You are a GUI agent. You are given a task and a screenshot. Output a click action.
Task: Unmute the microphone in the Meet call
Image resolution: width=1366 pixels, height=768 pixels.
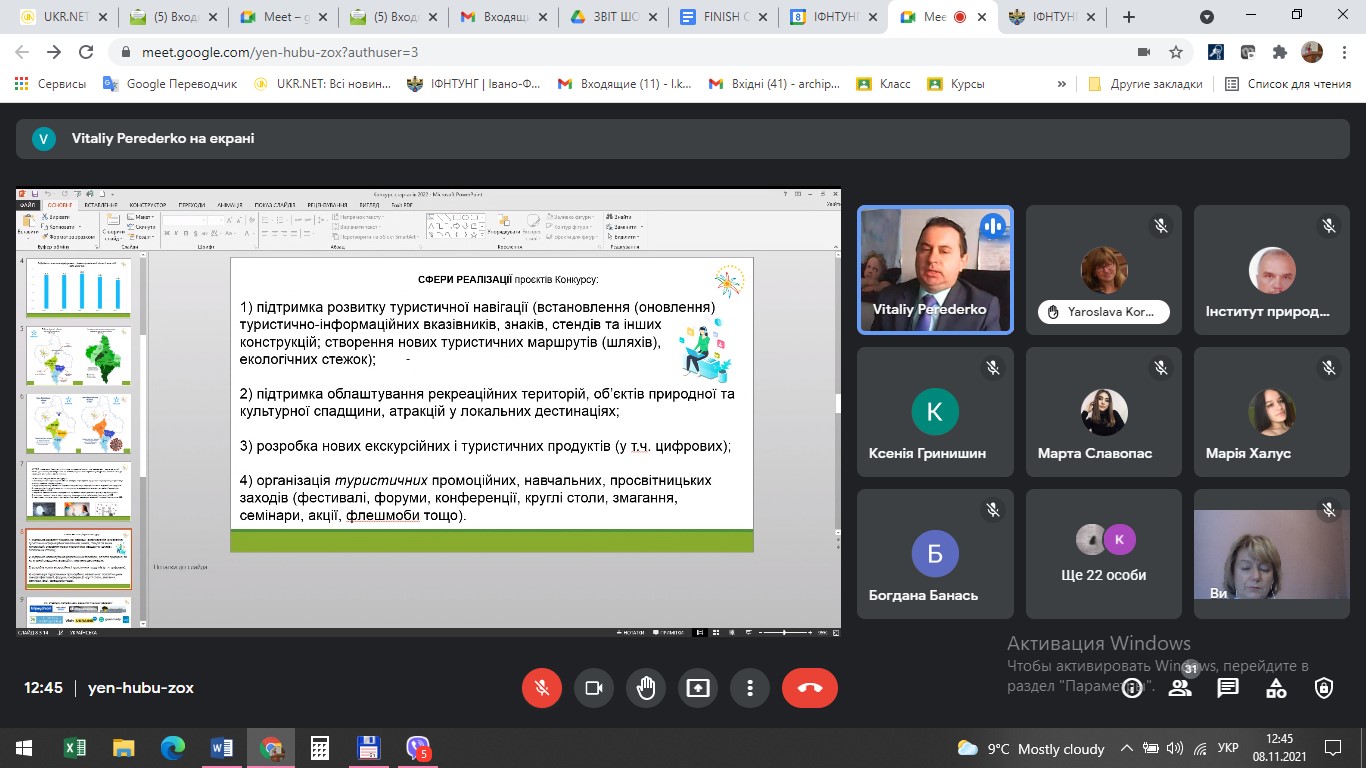[542, 688]
